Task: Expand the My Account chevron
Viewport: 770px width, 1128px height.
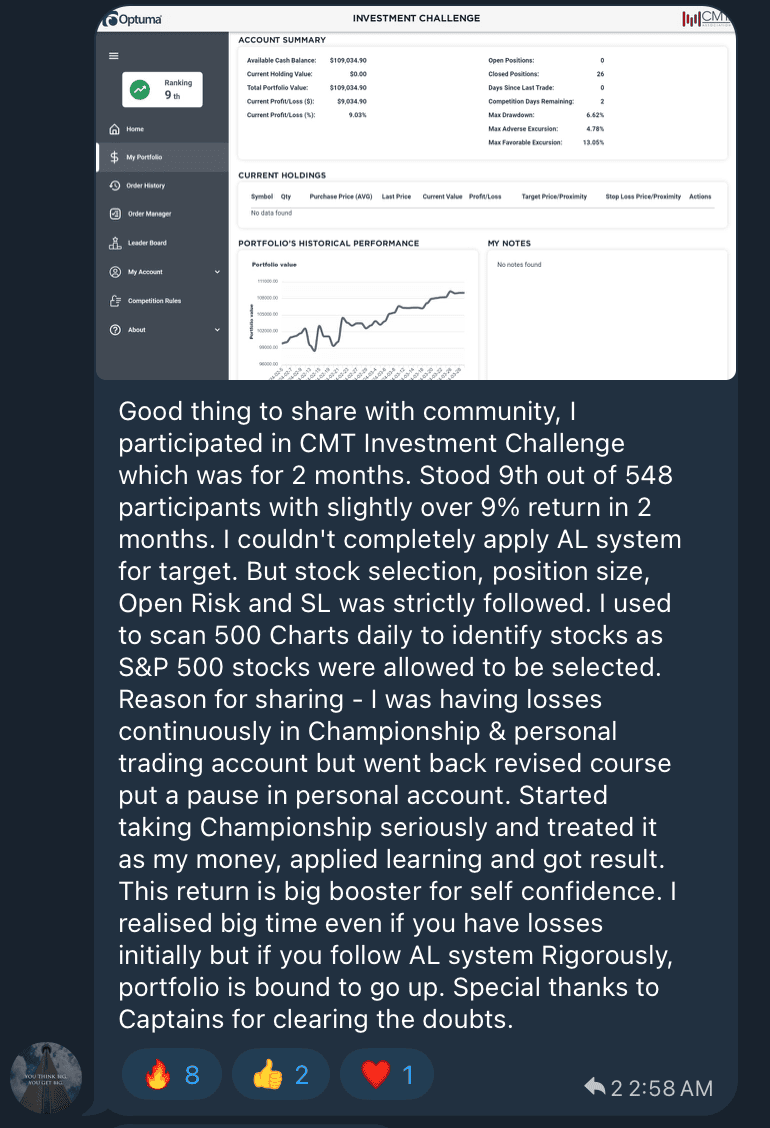Action: point(217,272)
